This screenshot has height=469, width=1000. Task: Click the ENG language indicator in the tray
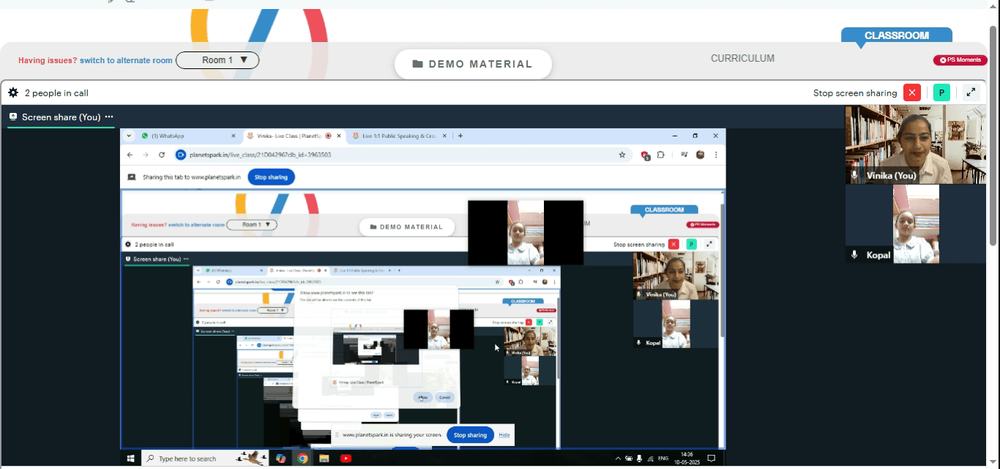point(663,458)
